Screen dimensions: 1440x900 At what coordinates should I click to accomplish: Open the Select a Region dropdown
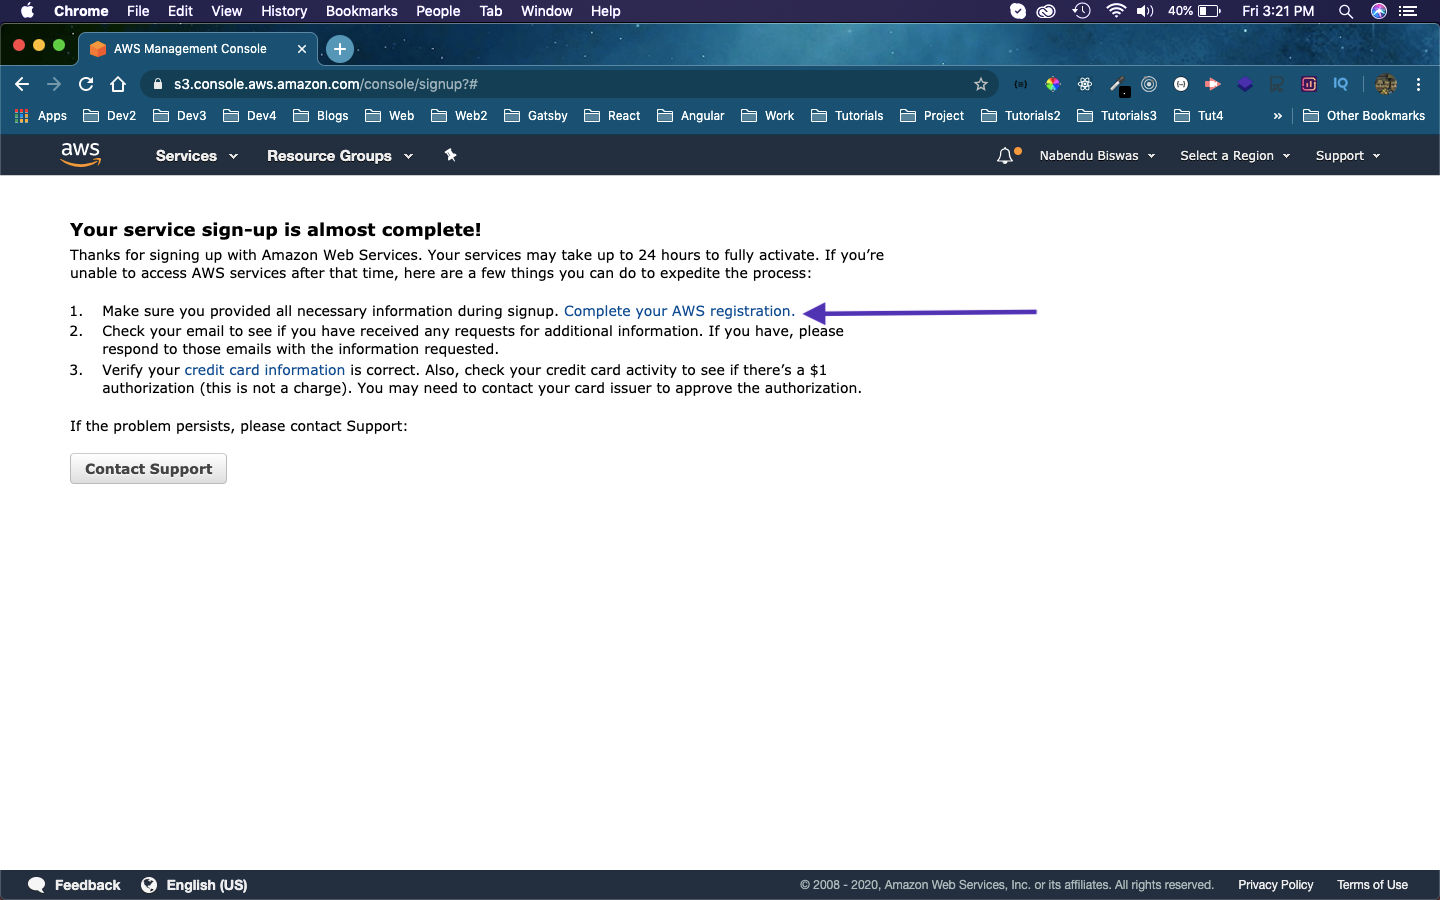coord(1235,155)
